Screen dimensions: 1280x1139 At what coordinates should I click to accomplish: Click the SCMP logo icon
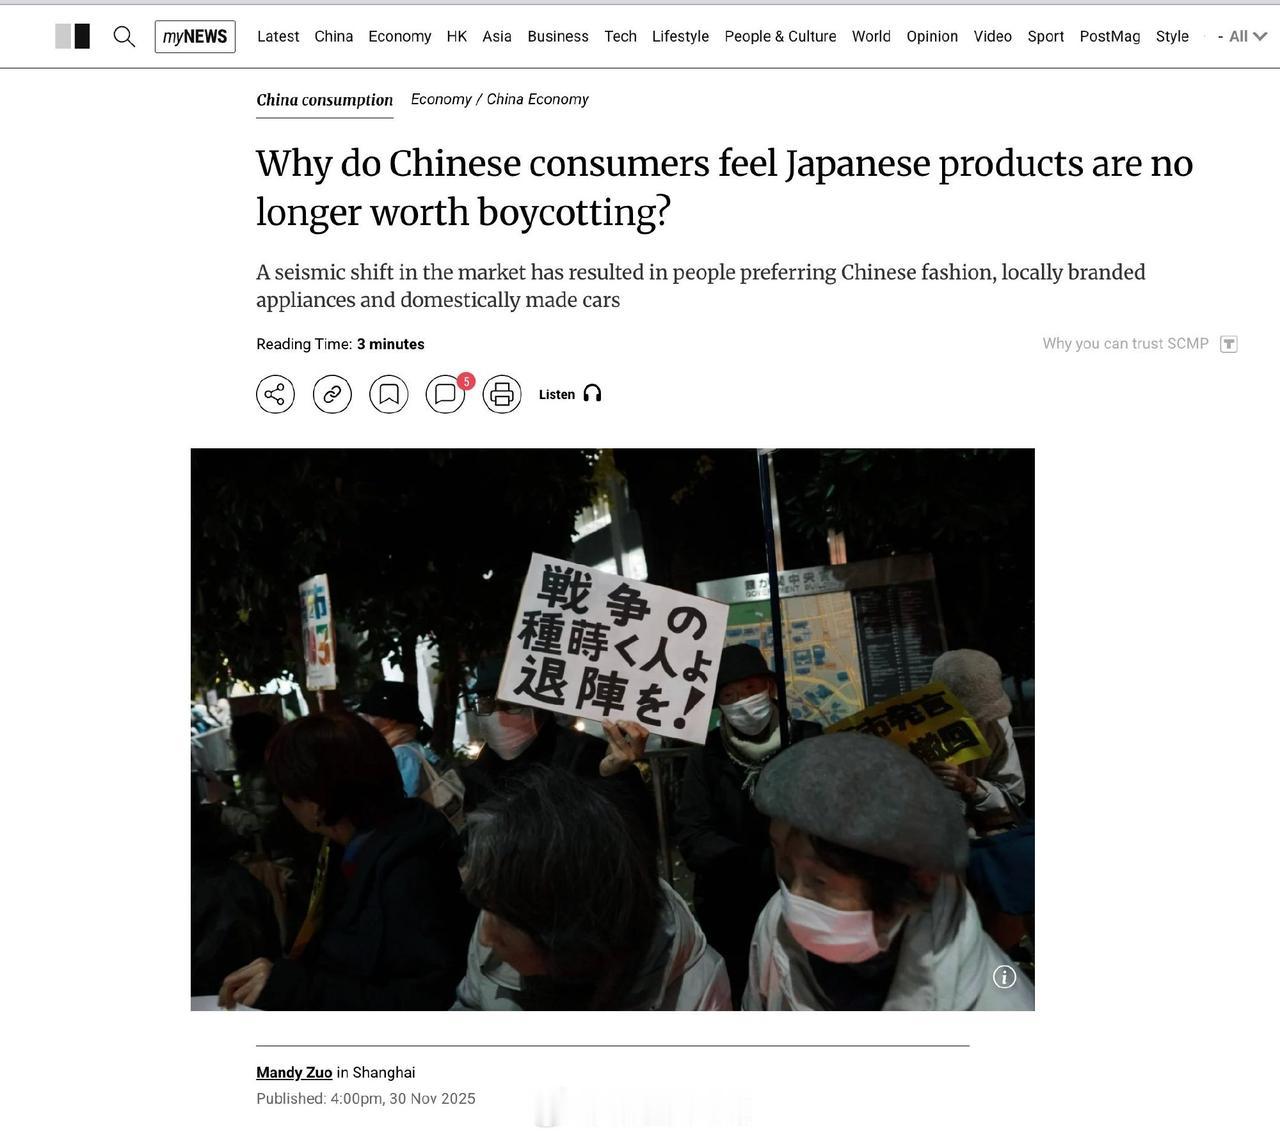[x=73, y=37]
